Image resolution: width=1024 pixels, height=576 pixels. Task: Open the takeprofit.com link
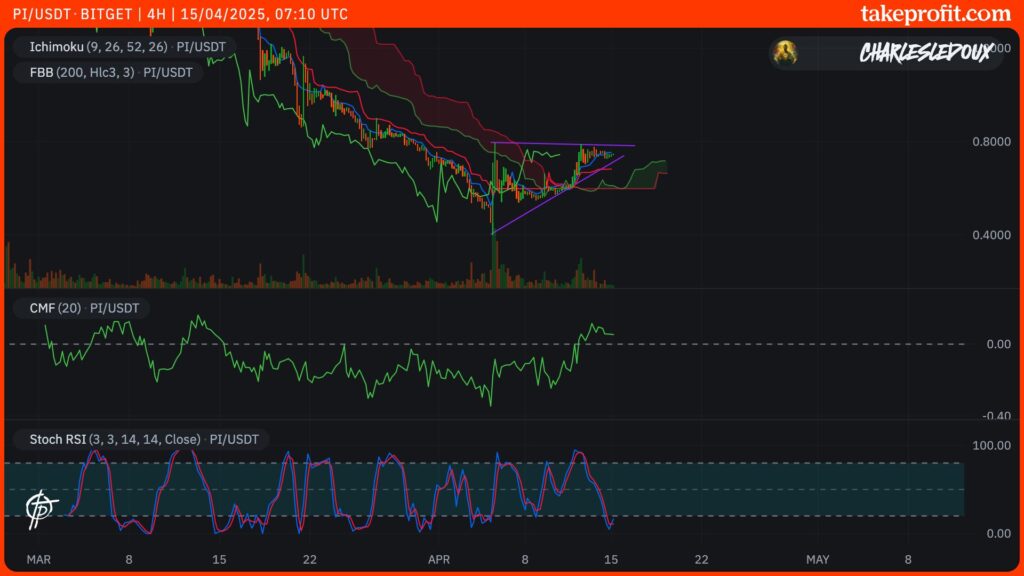point(935,14)
